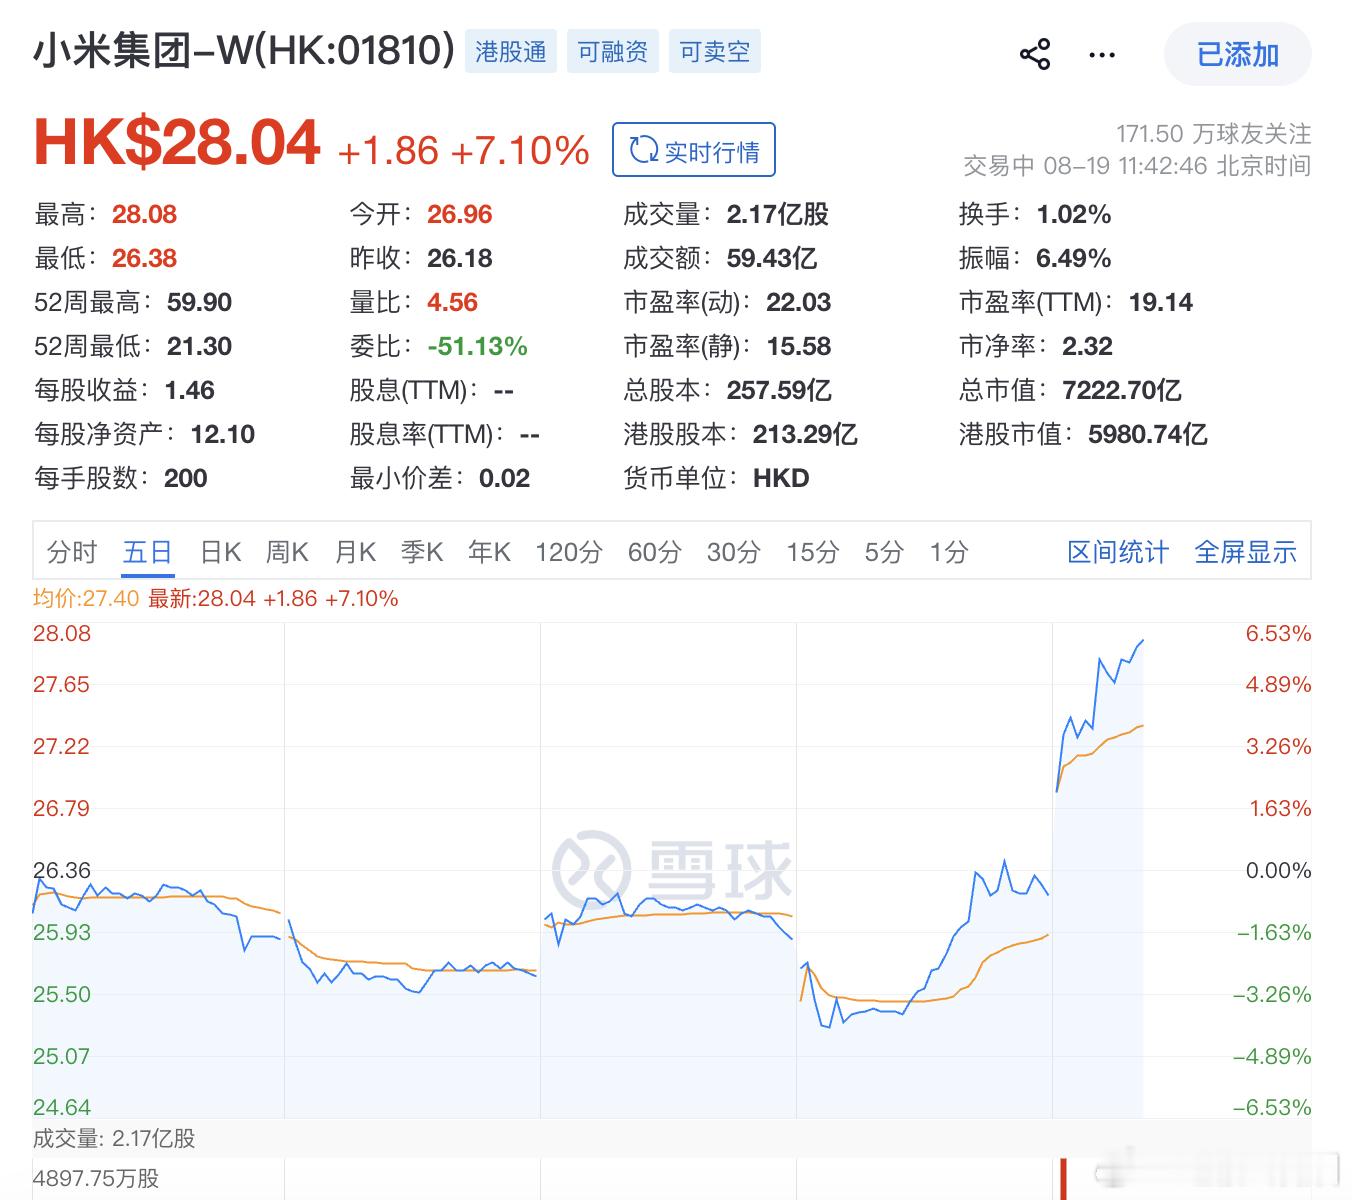Click the 委比 value -51.13%
The width and height of the screenshot is (1352, 1200).
pyautogui.click(x=477, y=346)
